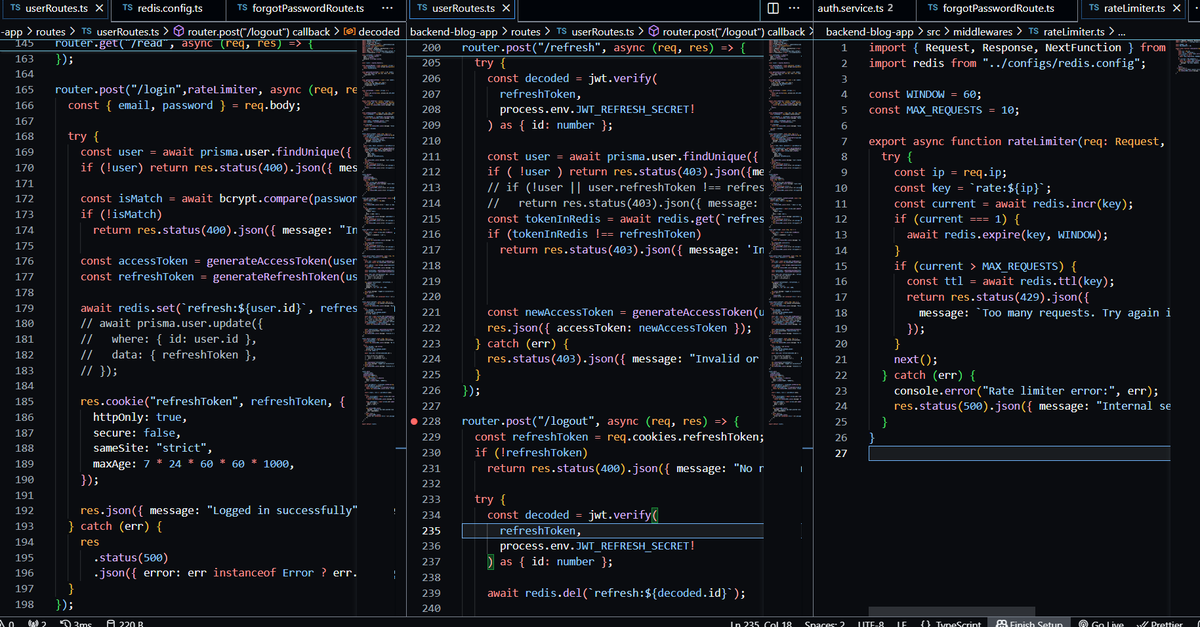Image resolution: width=1200 pixels, height=627 pixels.
Task: Click 'Finish Setup' in status bar
Action: [x=1029, y=623]
